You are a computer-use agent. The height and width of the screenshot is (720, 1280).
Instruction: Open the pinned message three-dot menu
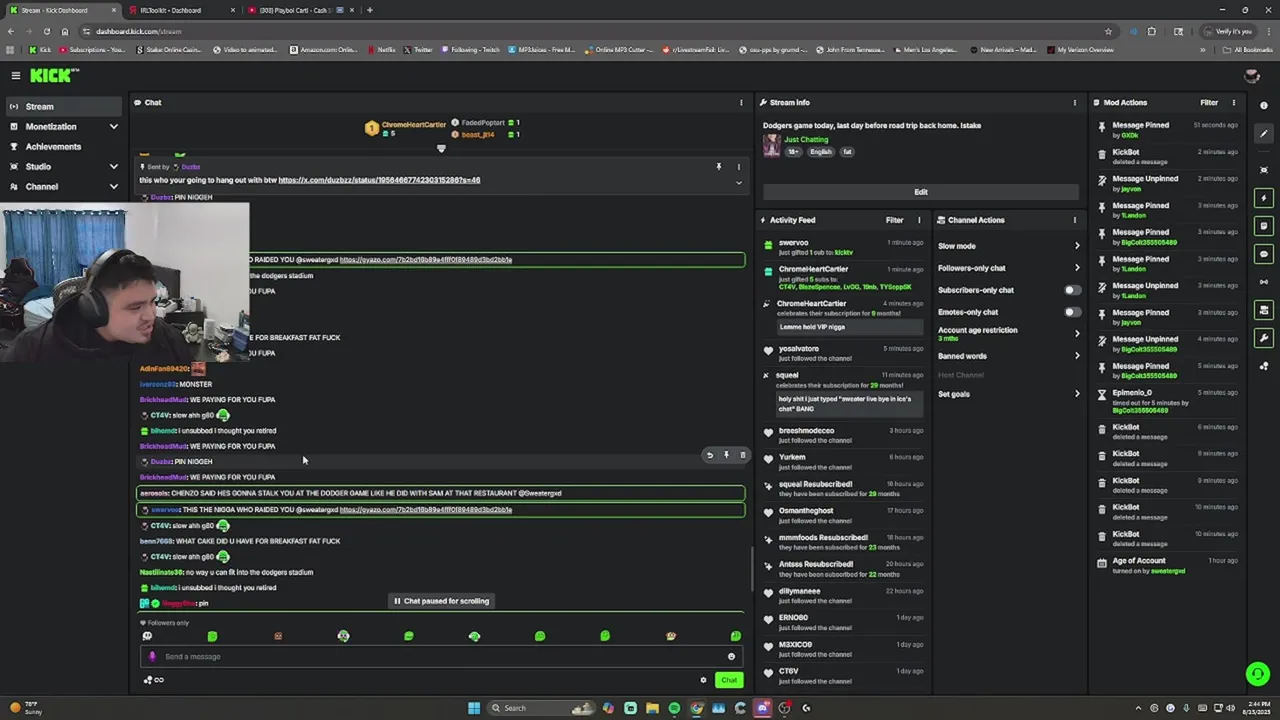click(x=739, y=167)
